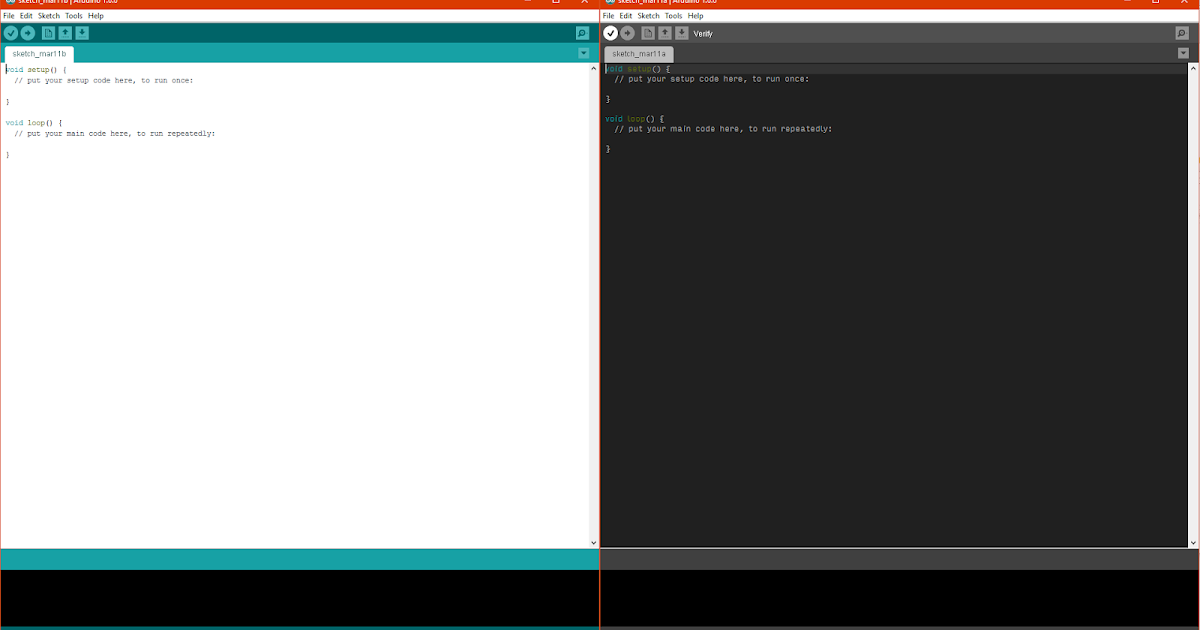This screenshot has height=630, width=1200.
Task: Save the sketch in the dark window
Action: (682, 32)
